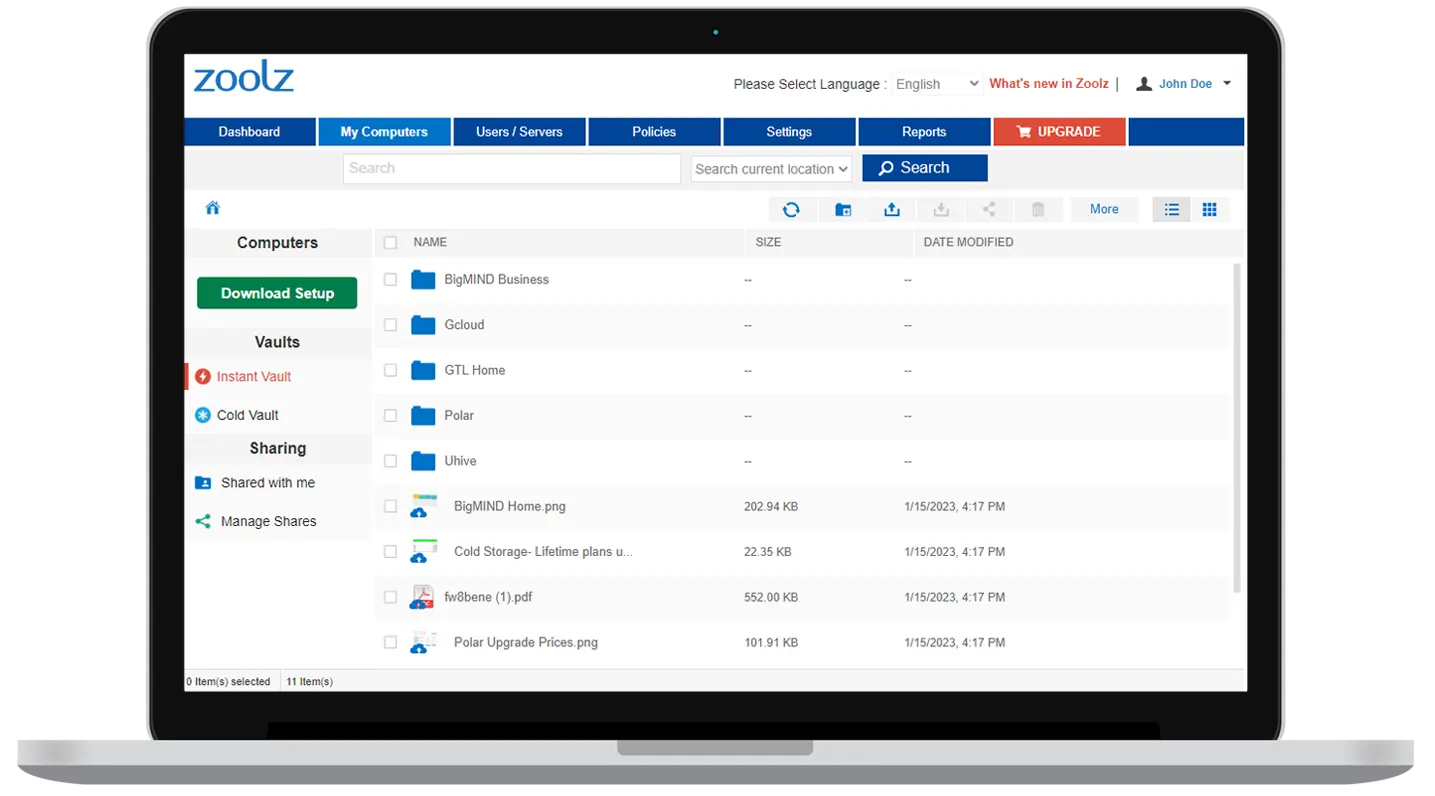Sort by the NAME column header
This screenshot has width=1435, height=796.
pyautogui.click(x=430, y=242)
